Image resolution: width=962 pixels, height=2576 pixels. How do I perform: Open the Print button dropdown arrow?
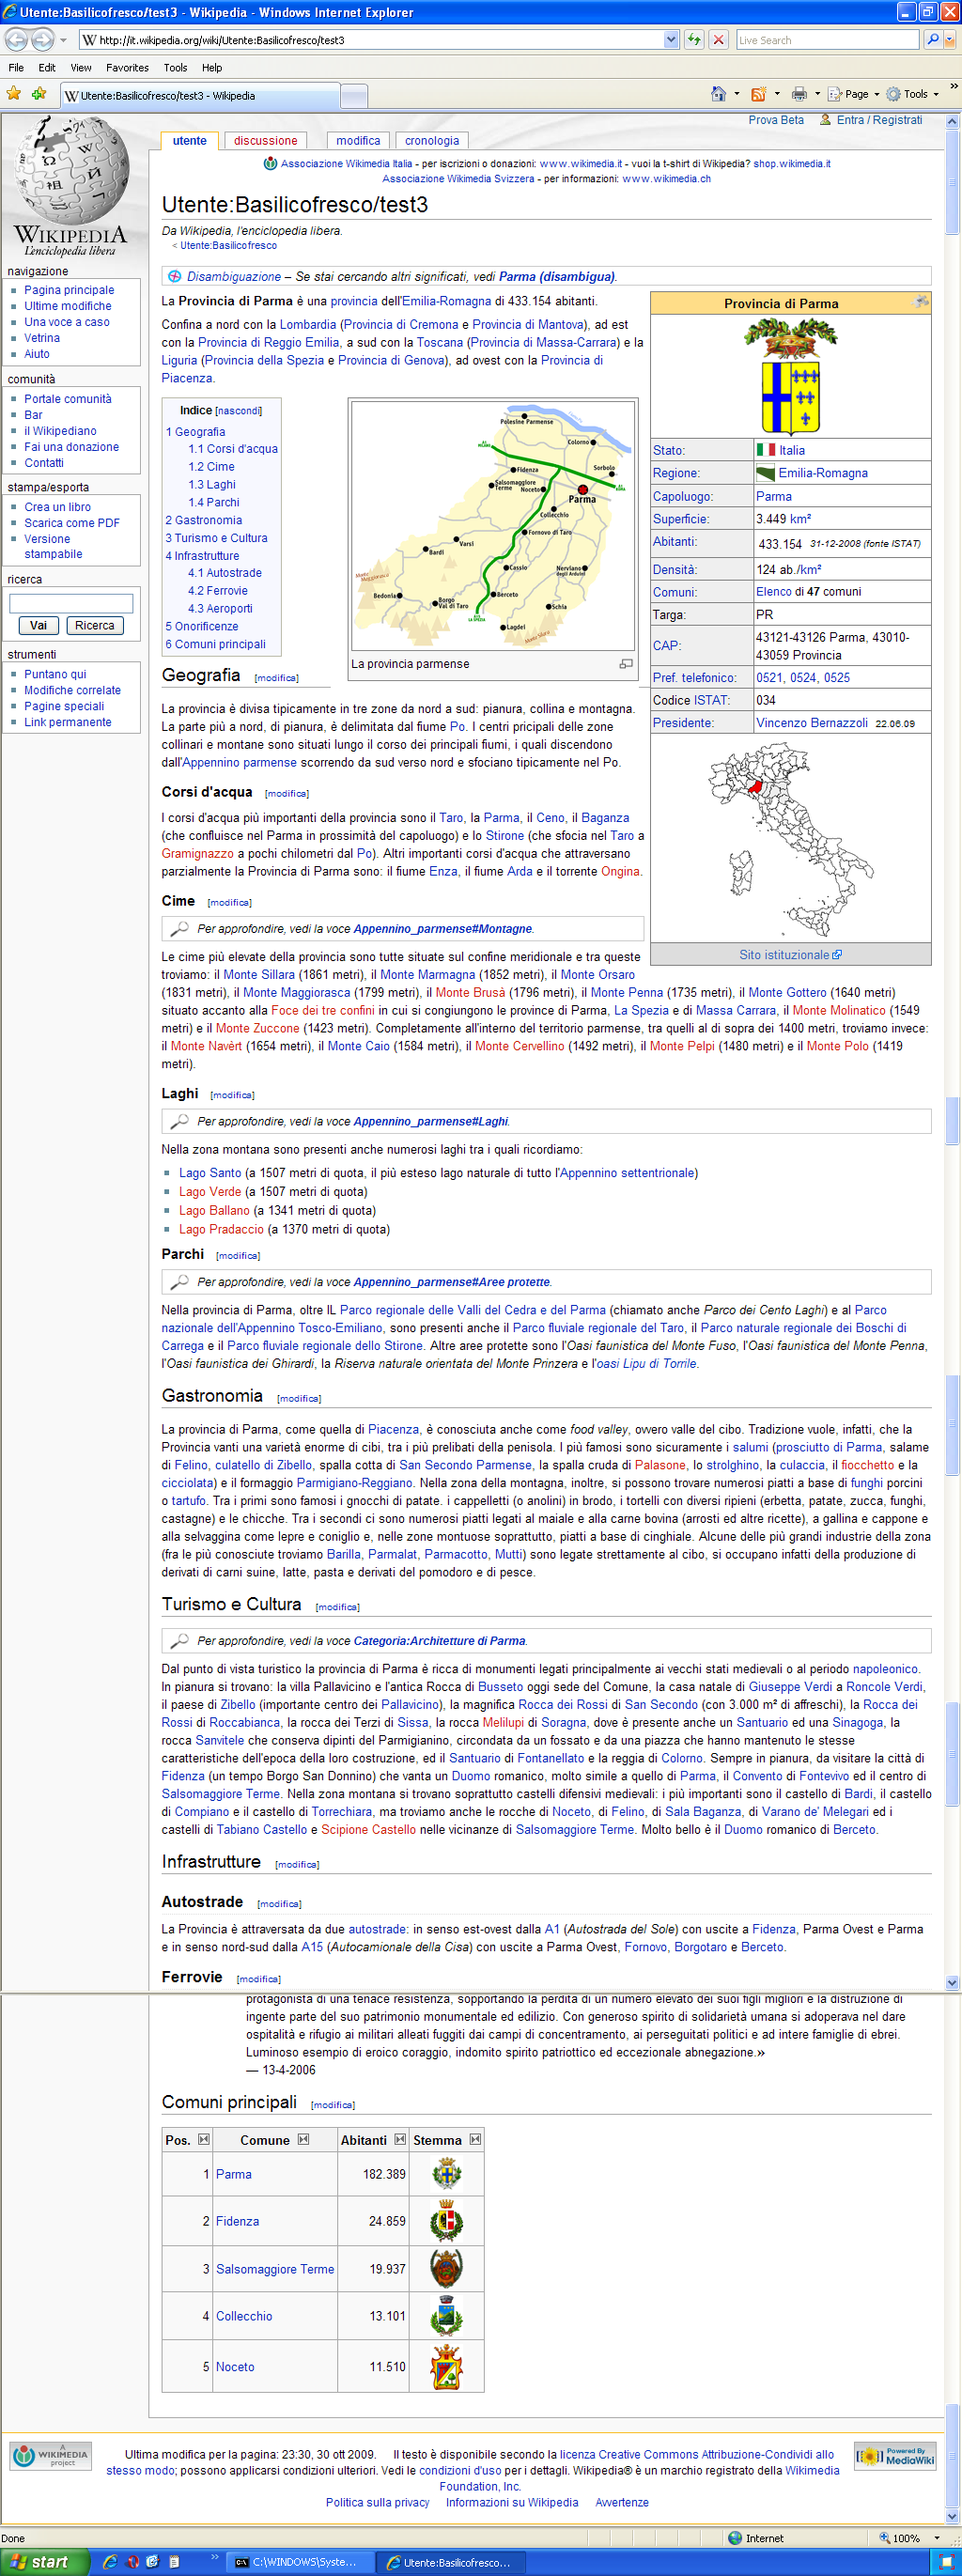point(817,94)
